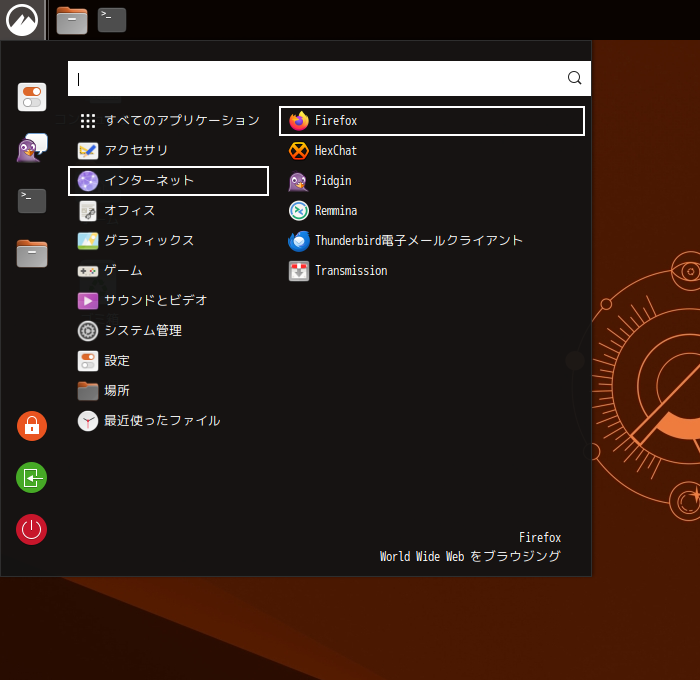This screenshot has height=680, width=700.
Task: Open settings from the favorites sidebar toggle icon
Action: coord(32,97)
